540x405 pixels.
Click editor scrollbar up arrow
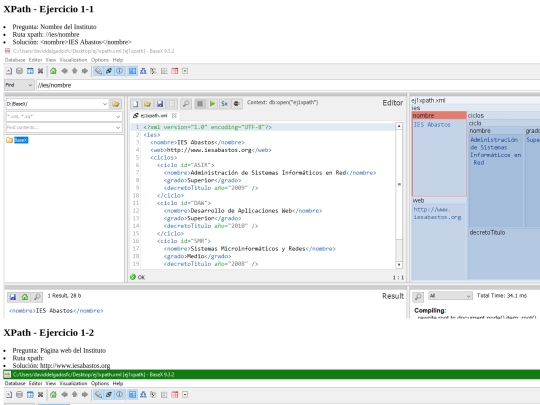tap(399, 126)
